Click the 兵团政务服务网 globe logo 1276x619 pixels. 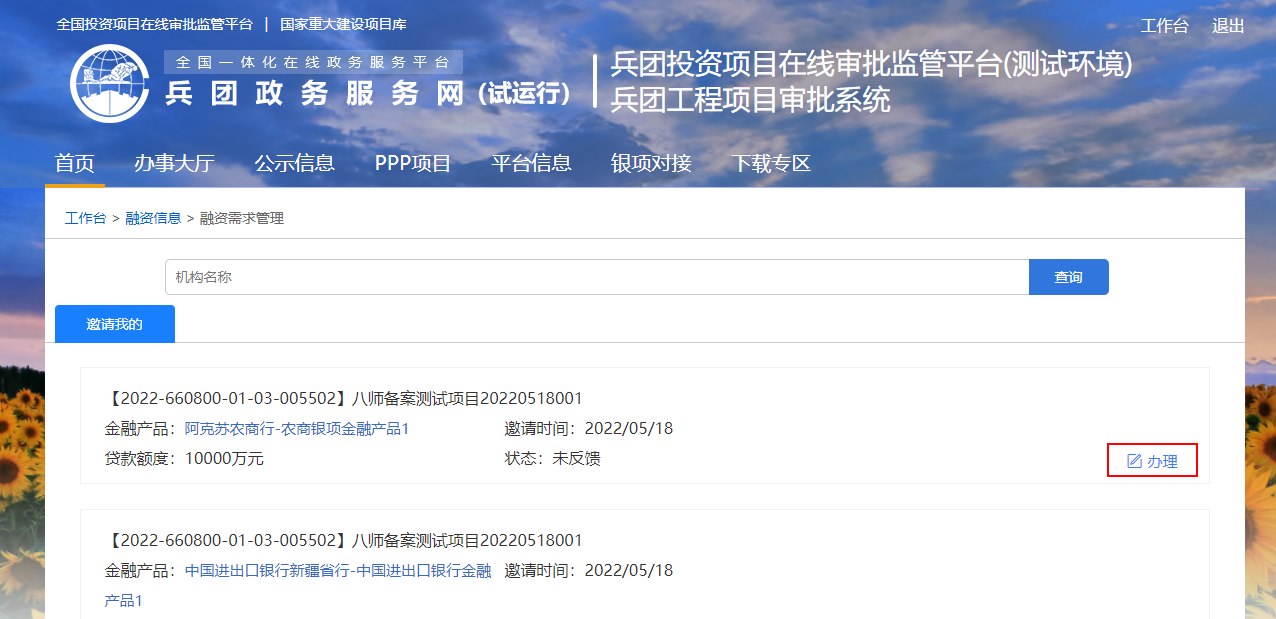point(109,83)
